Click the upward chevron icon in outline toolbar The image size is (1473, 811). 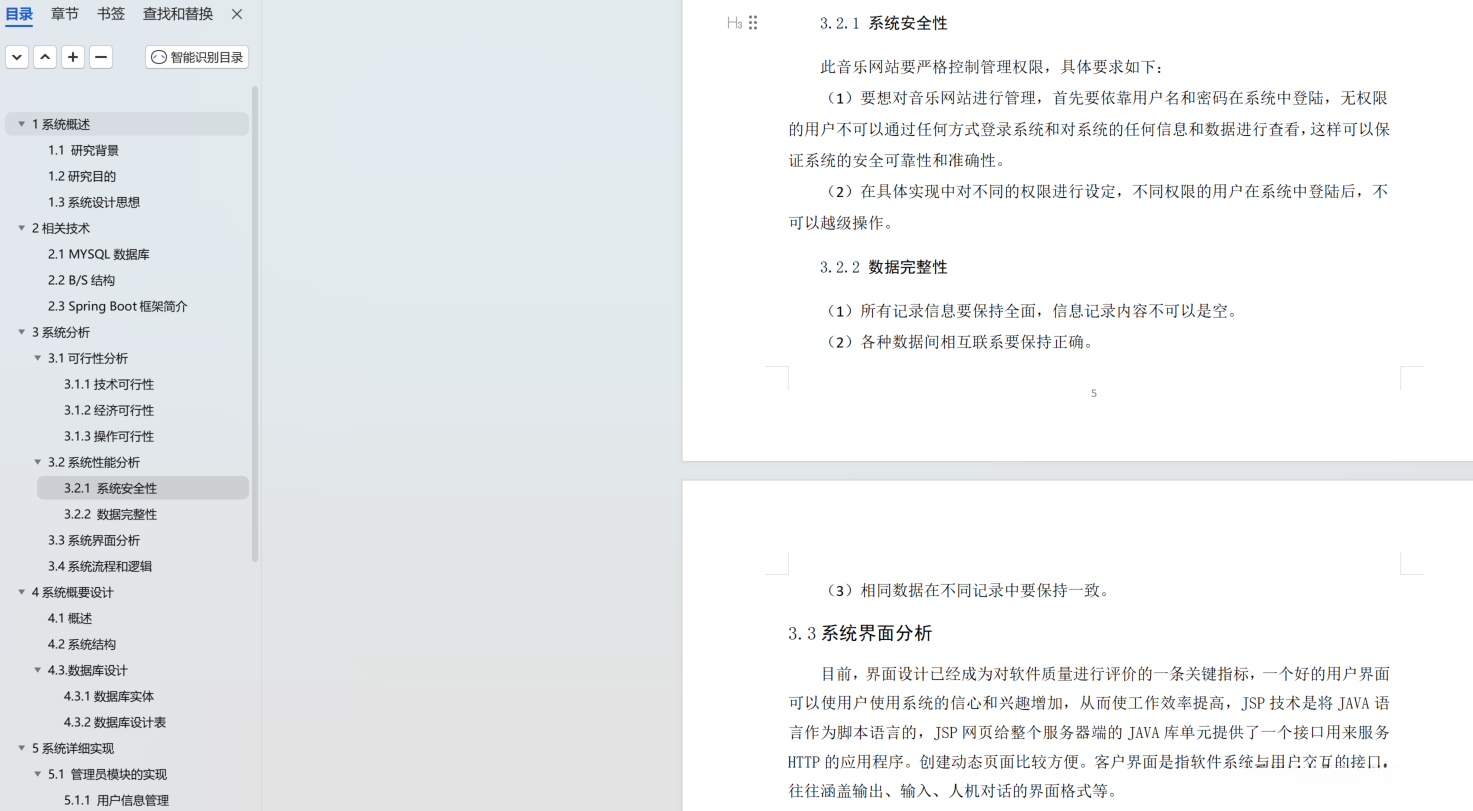44,57
